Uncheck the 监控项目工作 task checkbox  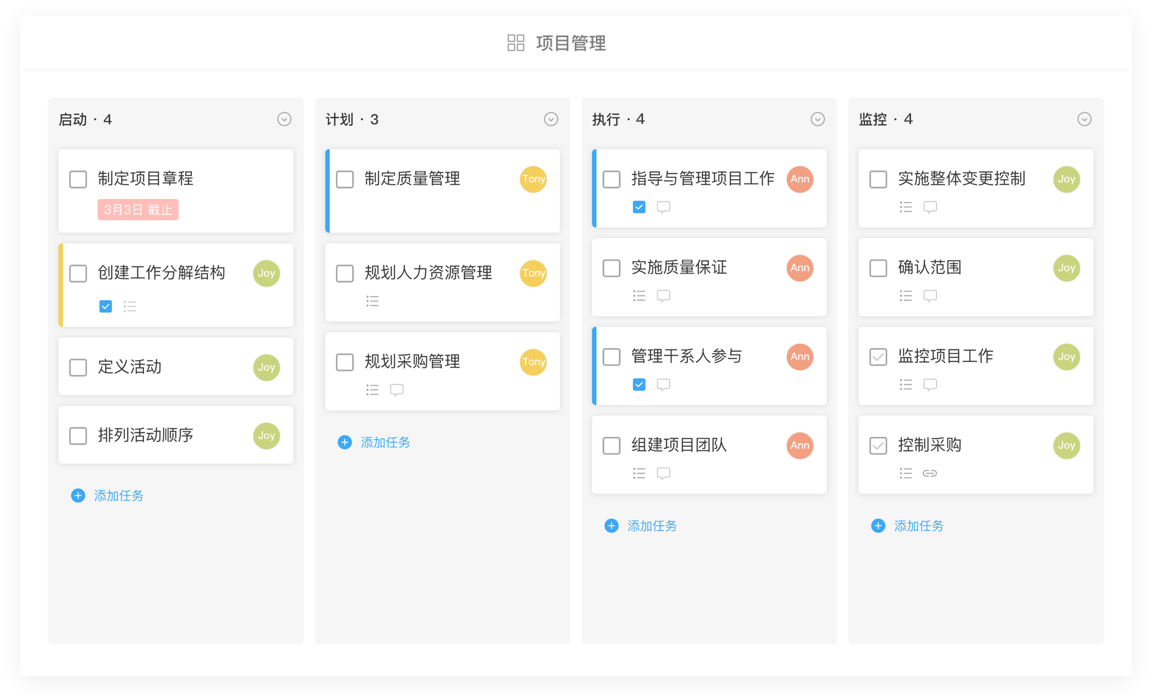coord(878,357)
